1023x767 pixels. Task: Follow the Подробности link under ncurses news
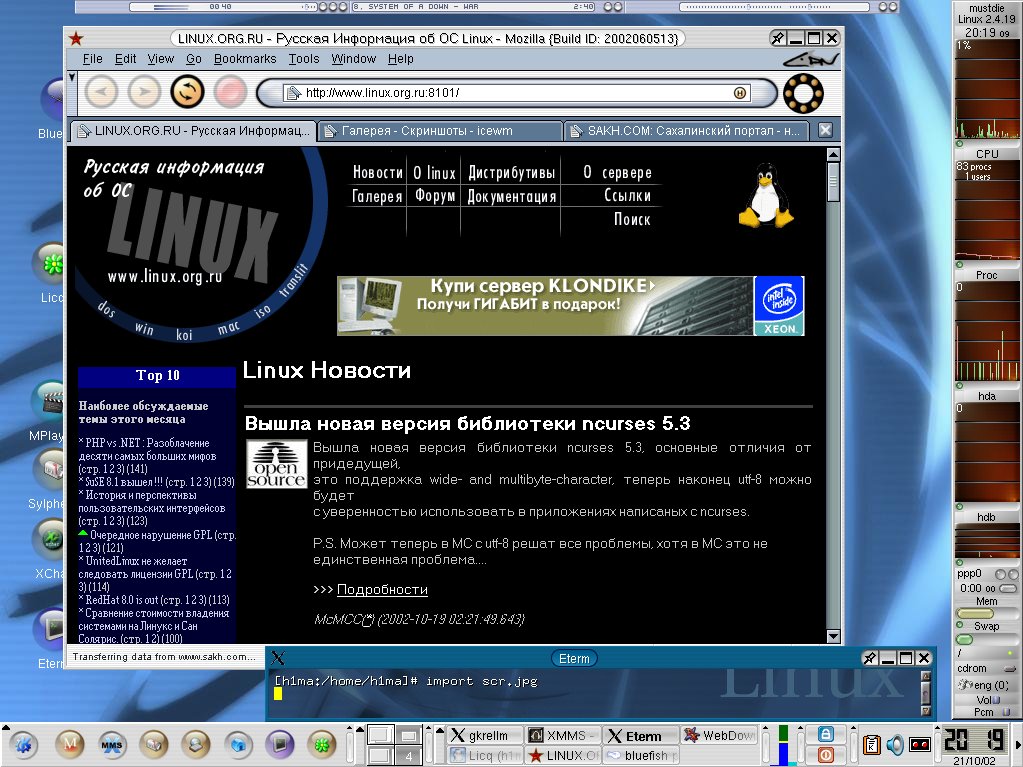coord(382,589)
